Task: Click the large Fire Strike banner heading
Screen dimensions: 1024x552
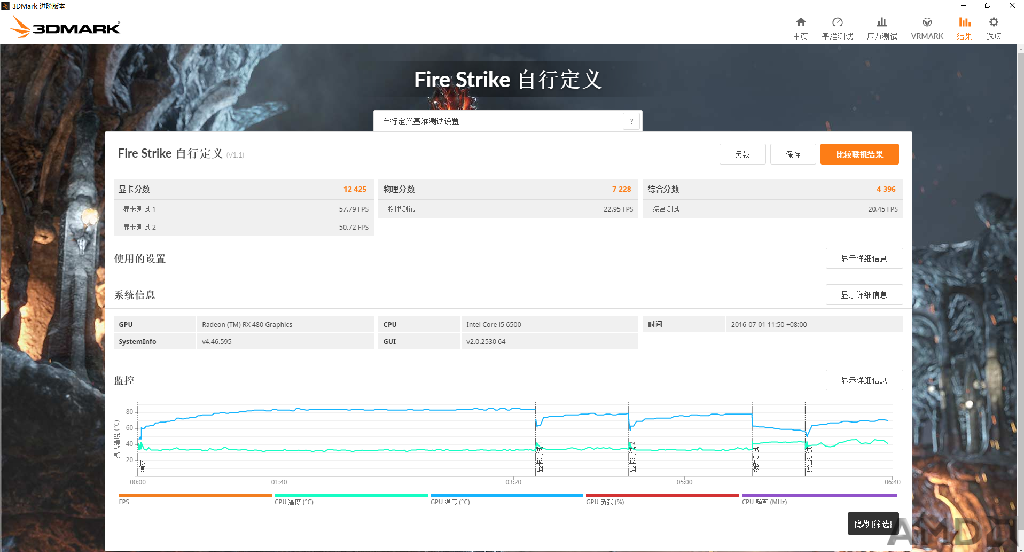Action: [x=507, y=80]
